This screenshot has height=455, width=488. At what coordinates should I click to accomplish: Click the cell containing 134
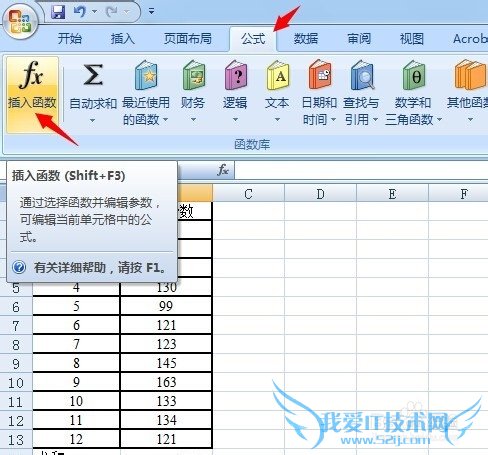(x=166, y=420)
